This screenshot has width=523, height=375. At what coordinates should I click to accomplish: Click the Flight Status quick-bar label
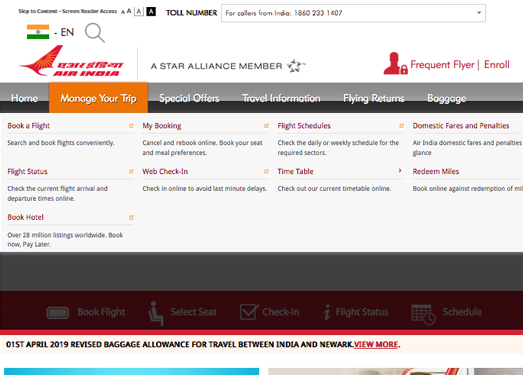(362, 312)
